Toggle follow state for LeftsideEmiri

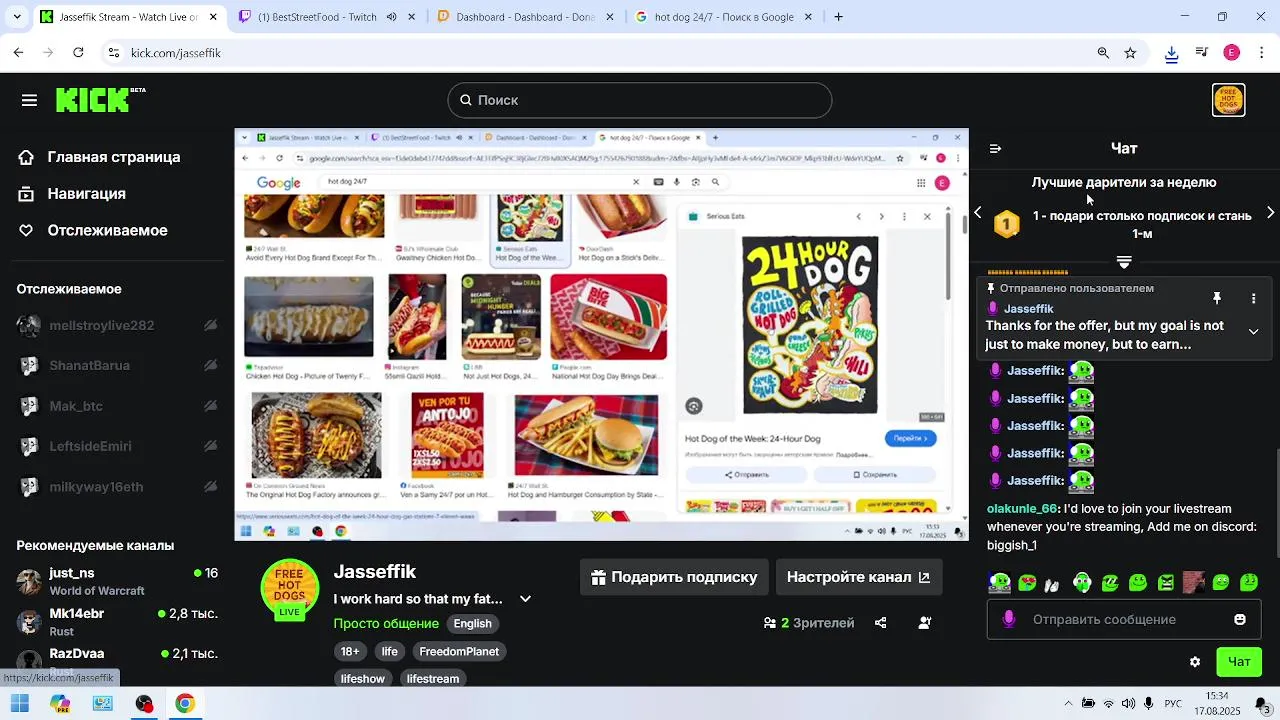(210, 446)
